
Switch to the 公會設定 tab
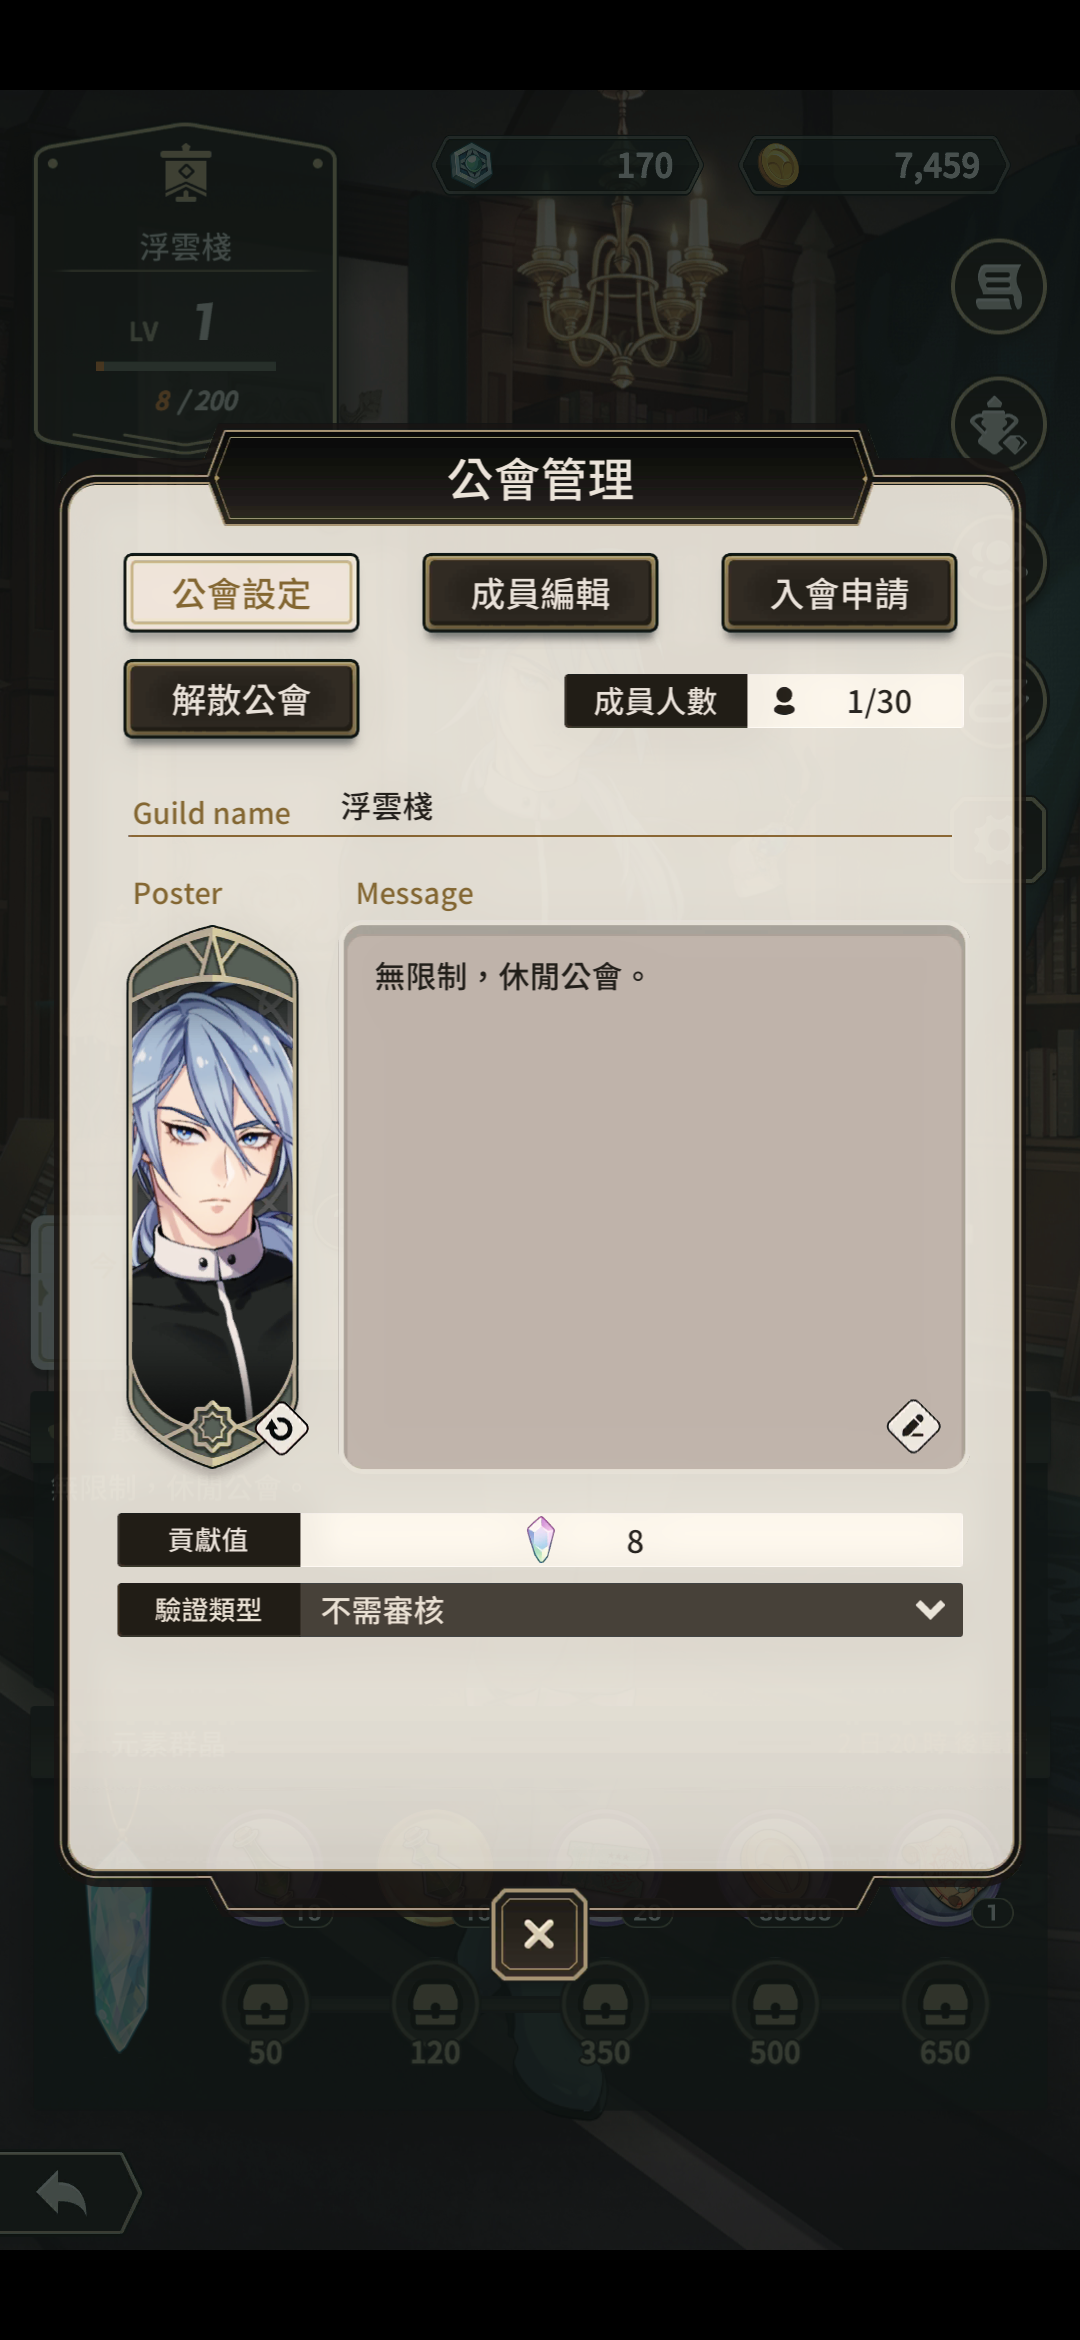[241, 593]
